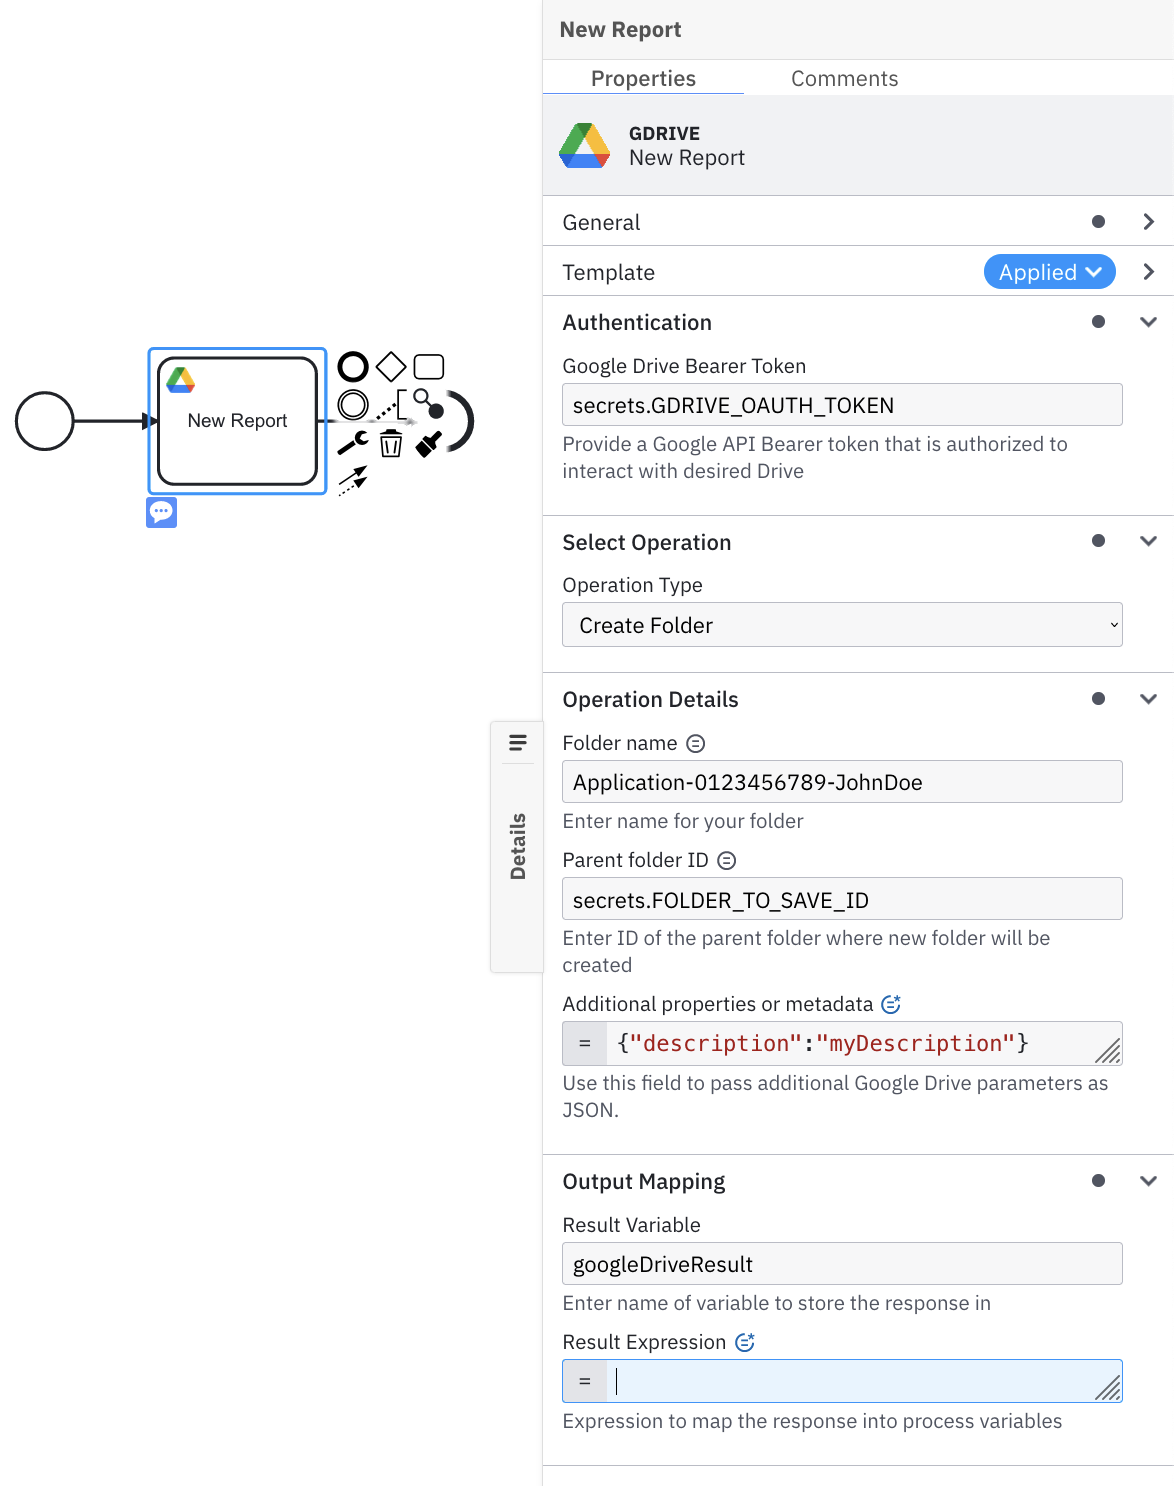Collapse the Output Mapping section
This screenshot has height=1486, width=1174.
[x=1148, y=1181]
